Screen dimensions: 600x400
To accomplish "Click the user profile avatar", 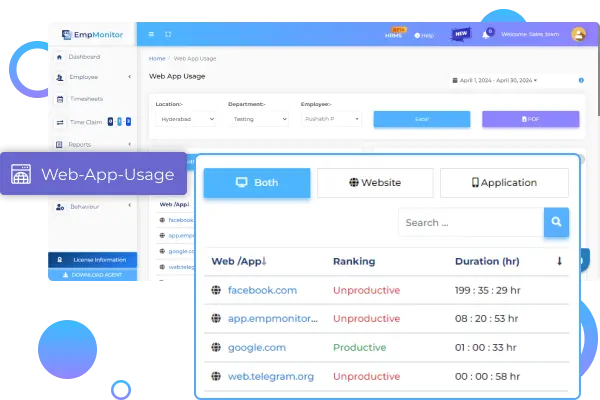I will pyautogui.click(x=578, y=34).
